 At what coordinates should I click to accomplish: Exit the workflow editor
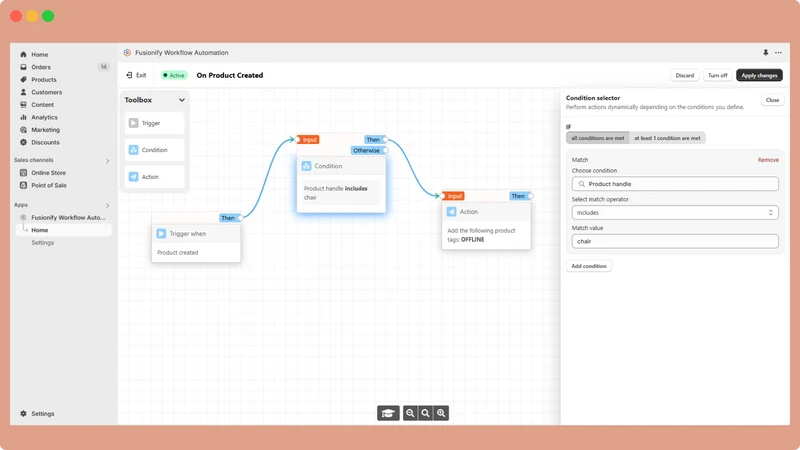point(136,75)
